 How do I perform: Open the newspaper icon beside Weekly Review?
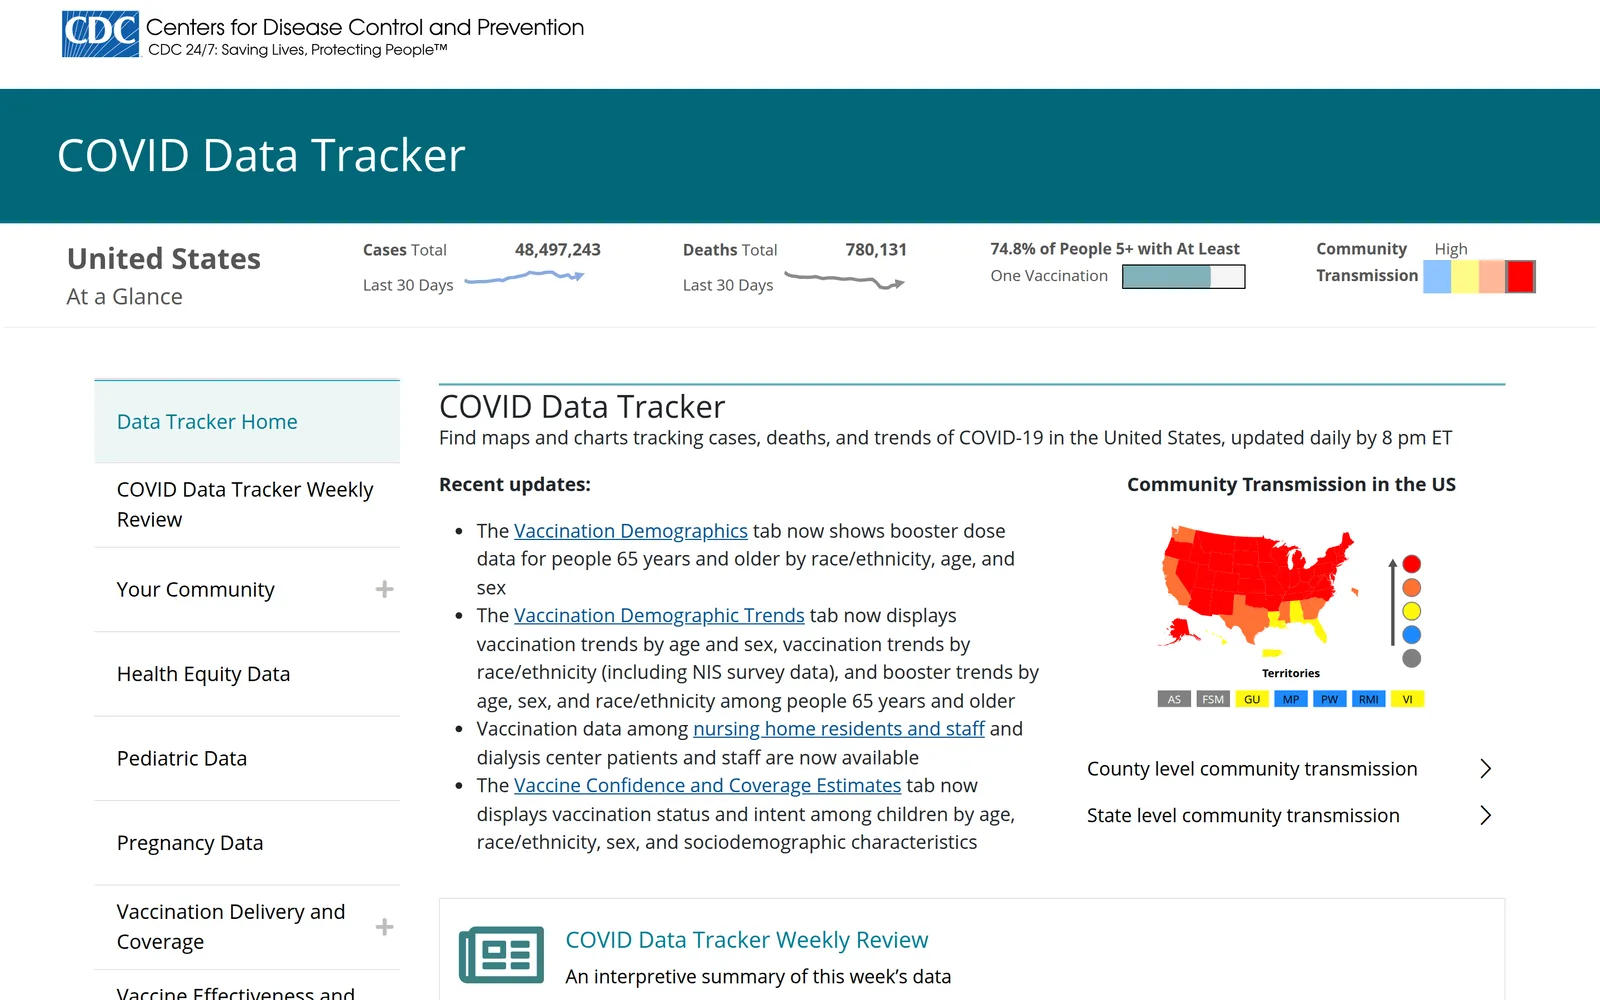tap(501, 955)
